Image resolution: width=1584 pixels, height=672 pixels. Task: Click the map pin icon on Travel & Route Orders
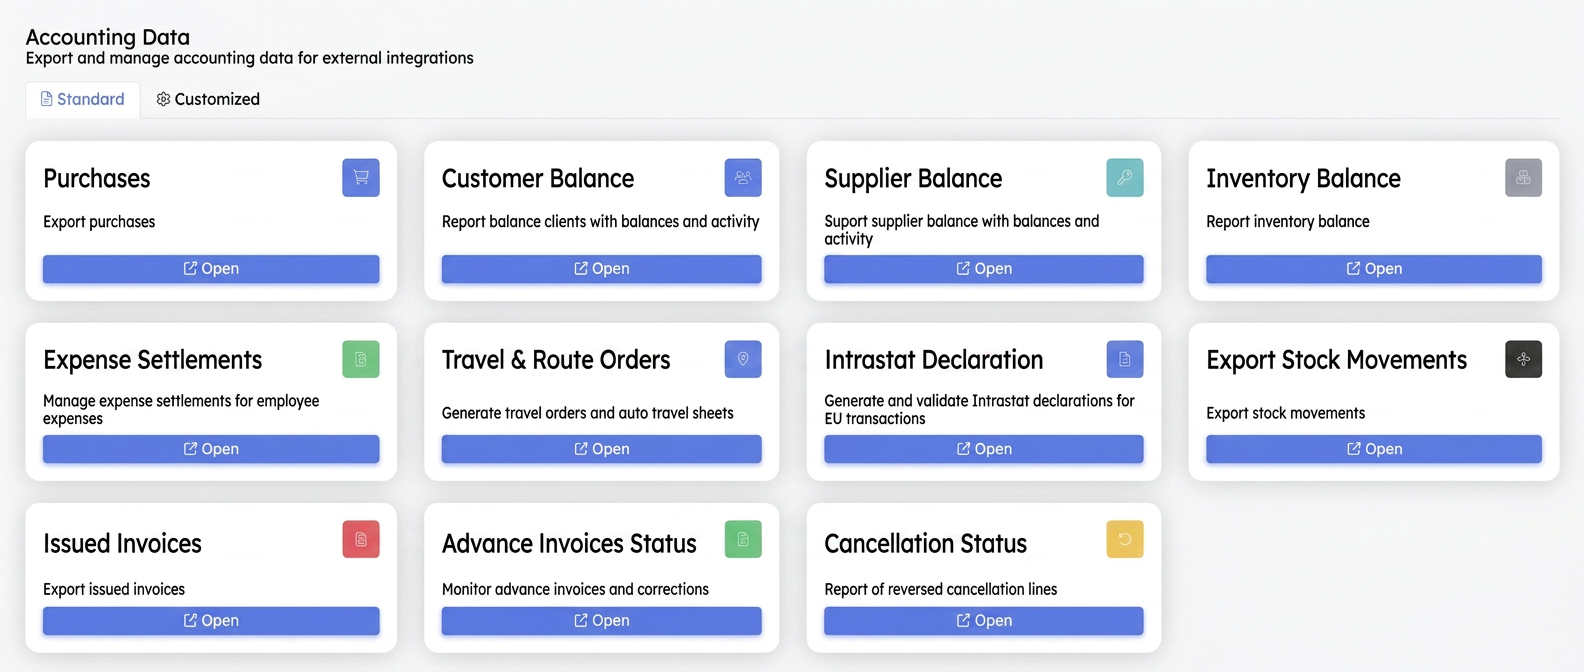tap(743, 359)
